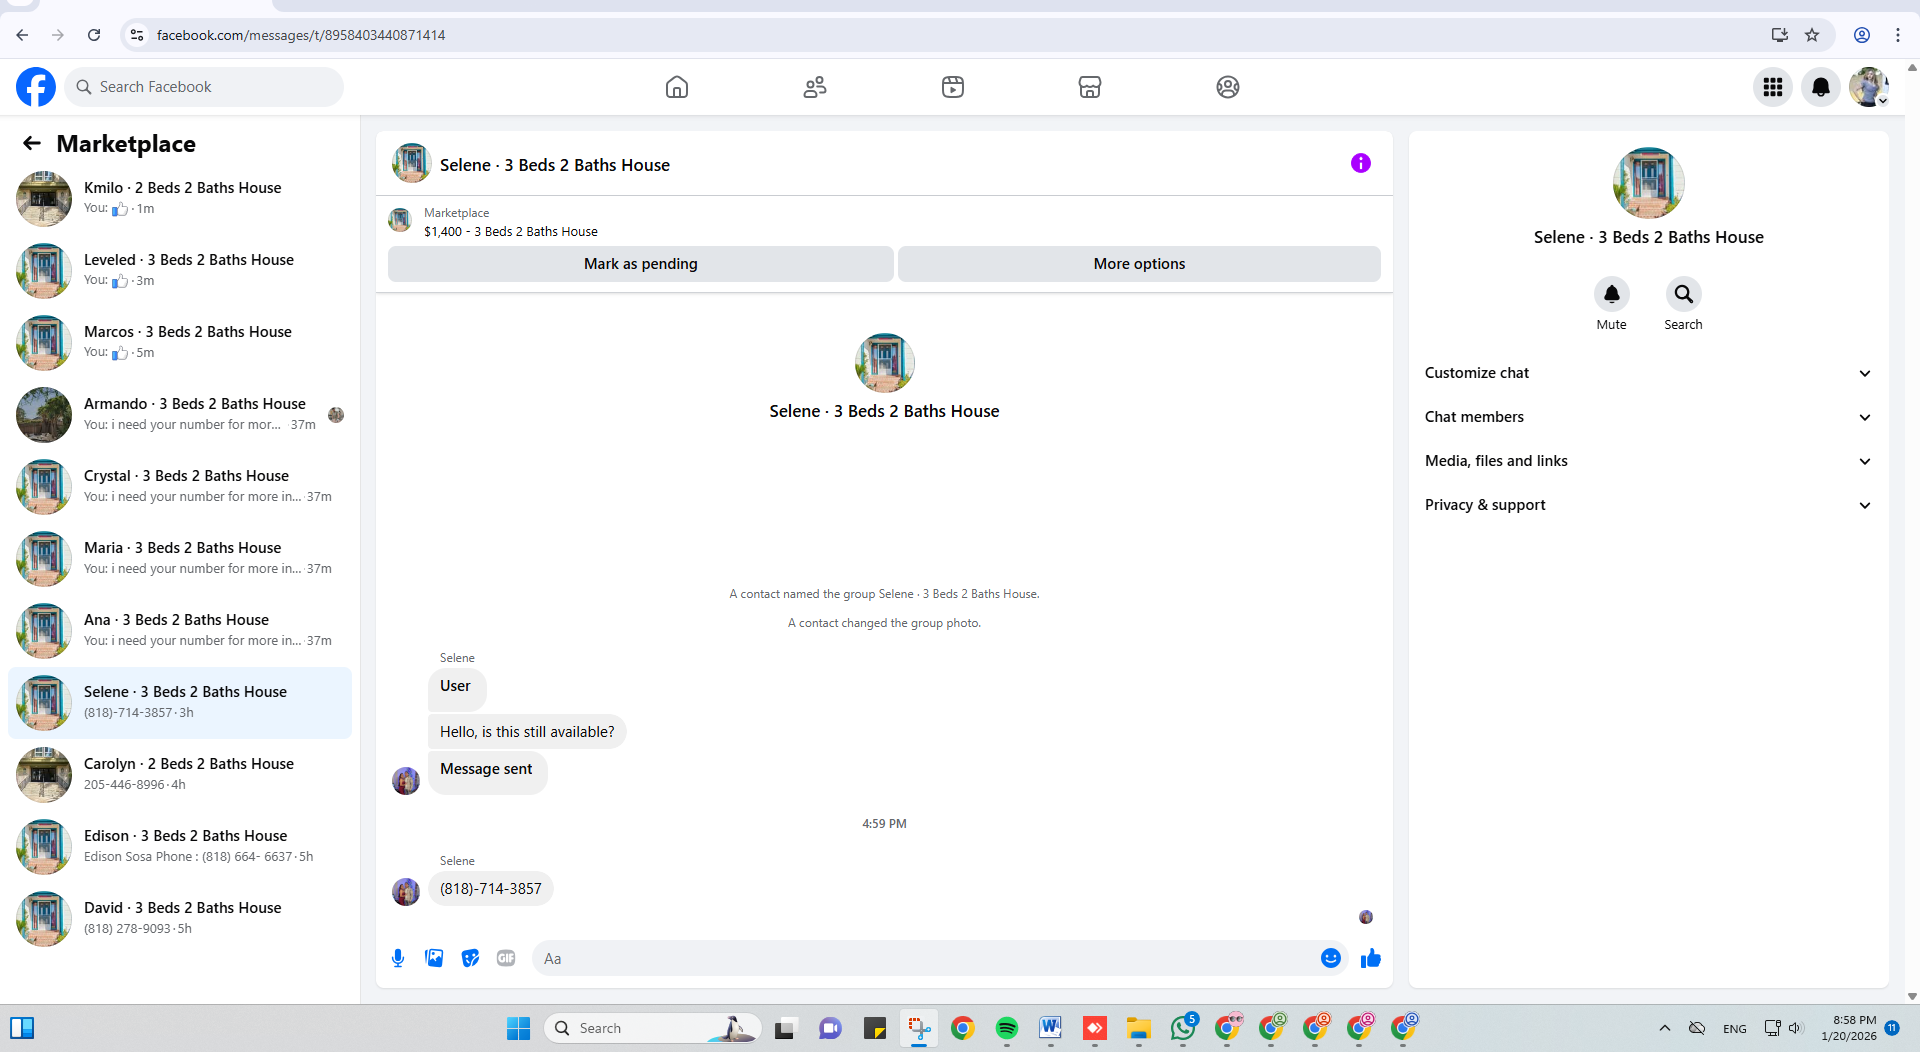Open conversation information purple icon
The height and width of the screenshot is (1052, 1920).
pos(1361,163)
